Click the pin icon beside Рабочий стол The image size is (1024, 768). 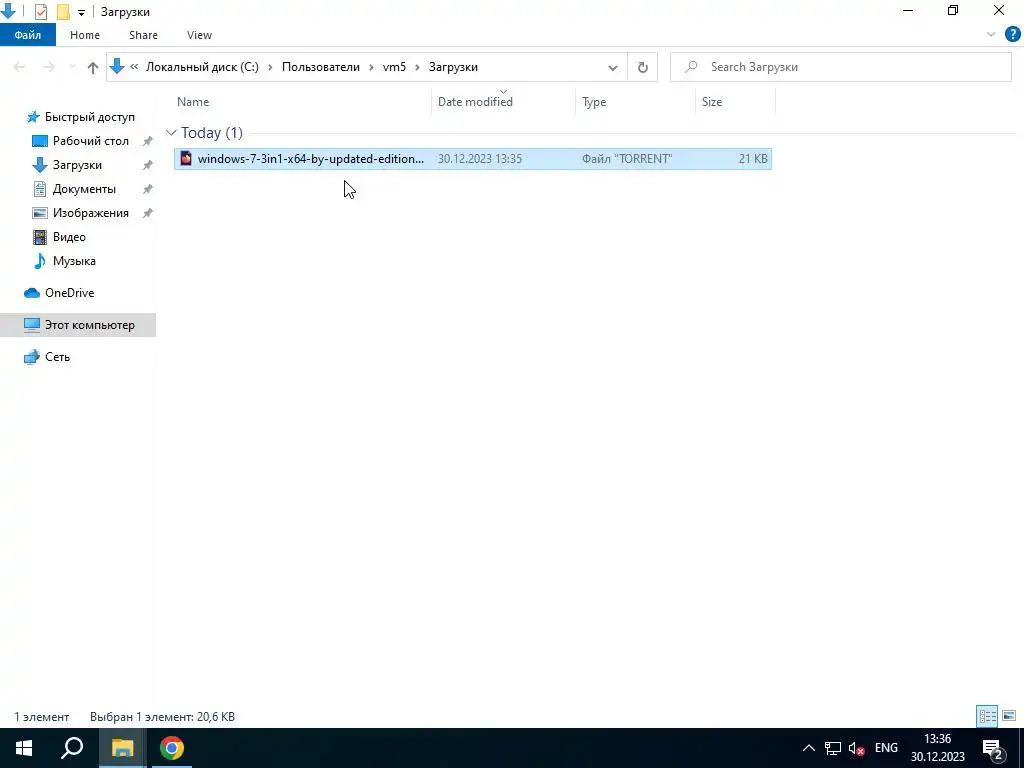coord(148,141)
